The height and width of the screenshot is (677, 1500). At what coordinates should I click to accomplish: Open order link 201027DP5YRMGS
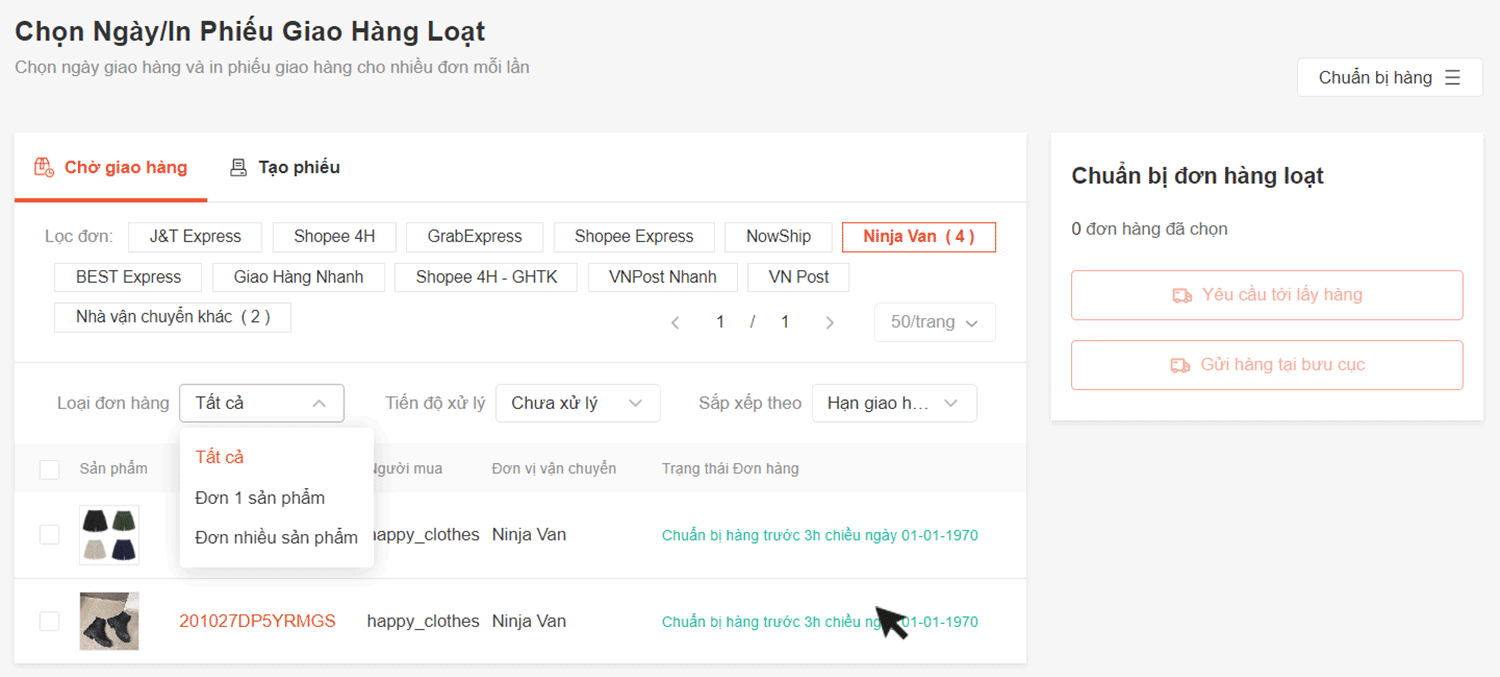(257, 621)
